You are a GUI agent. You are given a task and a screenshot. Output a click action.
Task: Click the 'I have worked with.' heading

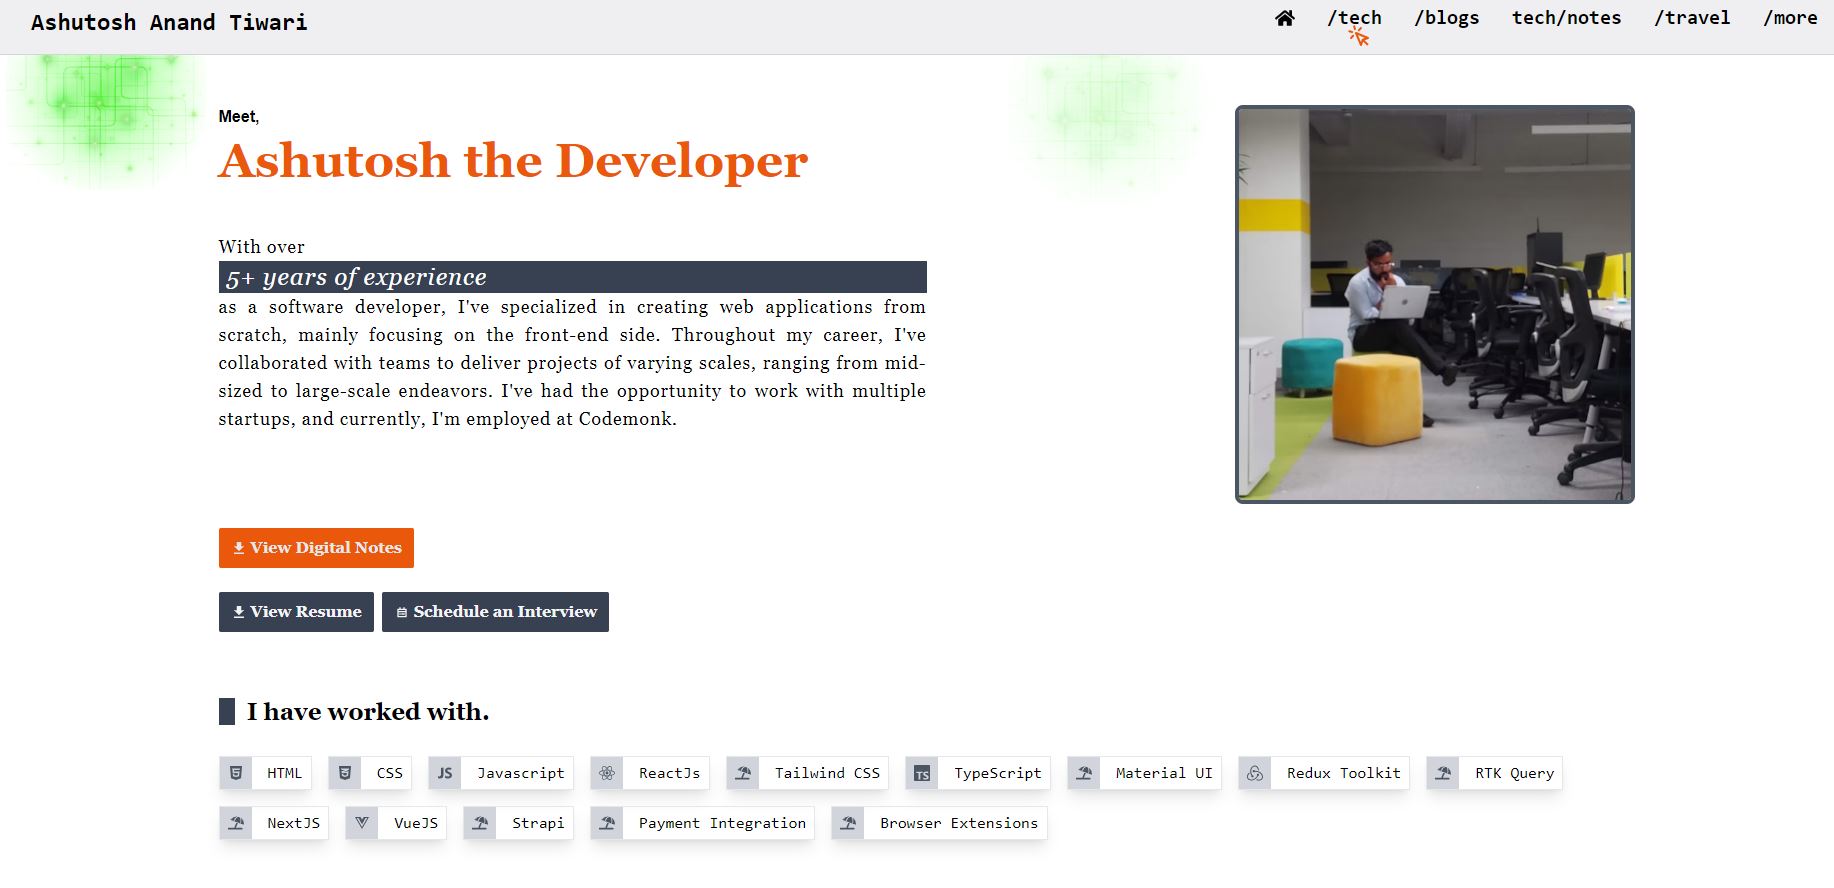click(368, 712)
